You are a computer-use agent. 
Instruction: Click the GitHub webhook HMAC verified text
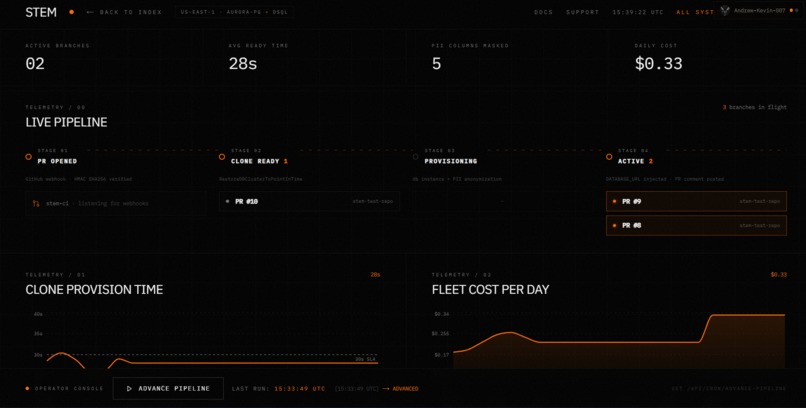(x=79, y=179)
